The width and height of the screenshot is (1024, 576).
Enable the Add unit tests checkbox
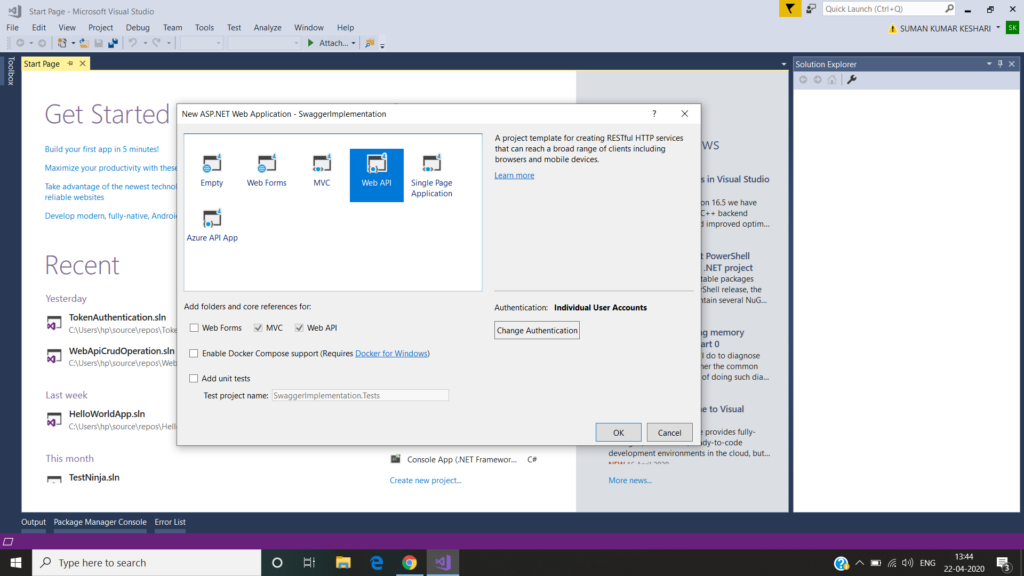point(193,378)
